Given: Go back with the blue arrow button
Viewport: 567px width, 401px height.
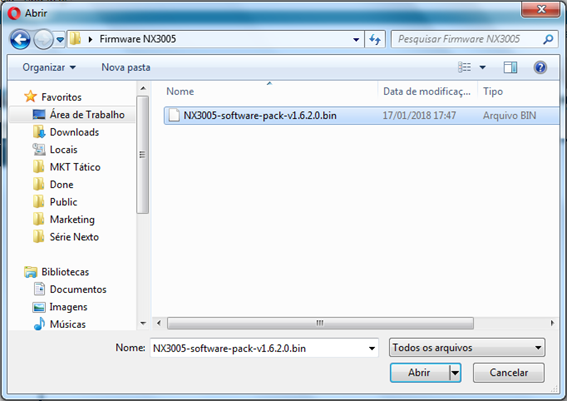Looking at the screenshot, I should [20, 39].
